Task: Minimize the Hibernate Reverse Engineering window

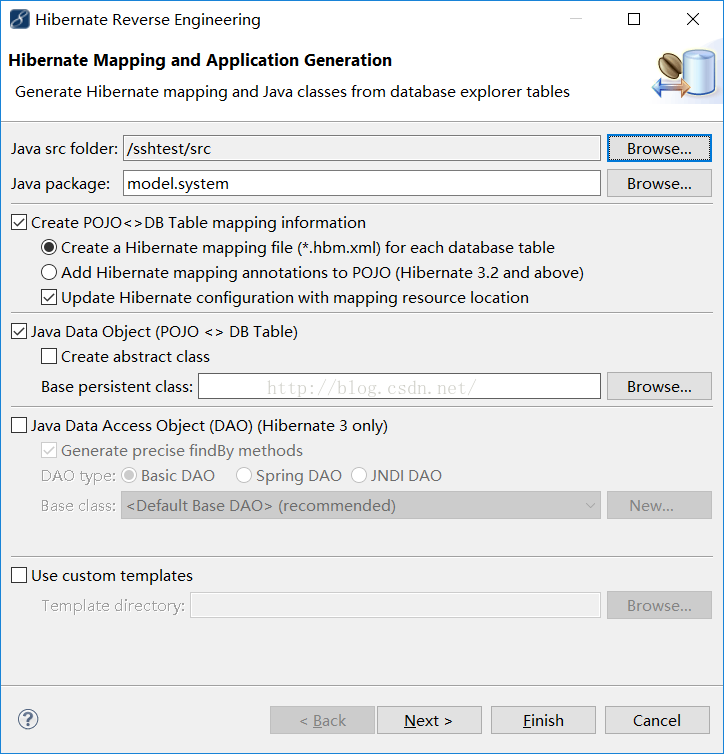Action: point(576,19)
